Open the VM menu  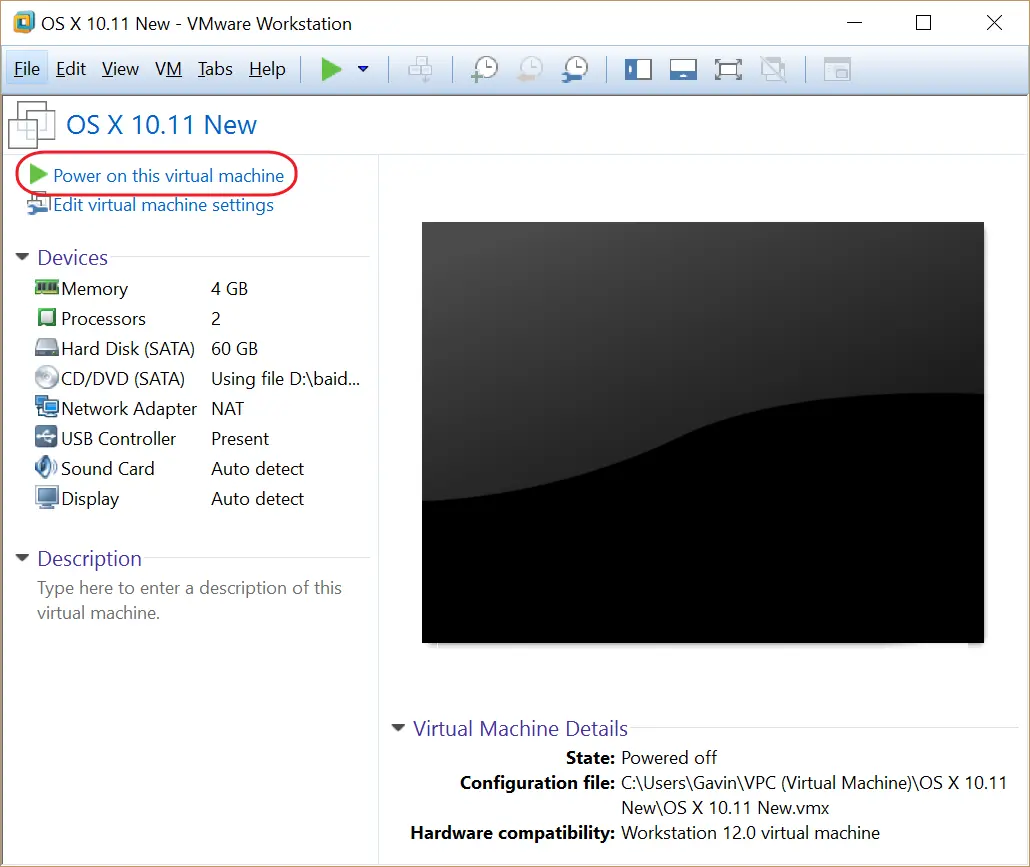point(168,69)
